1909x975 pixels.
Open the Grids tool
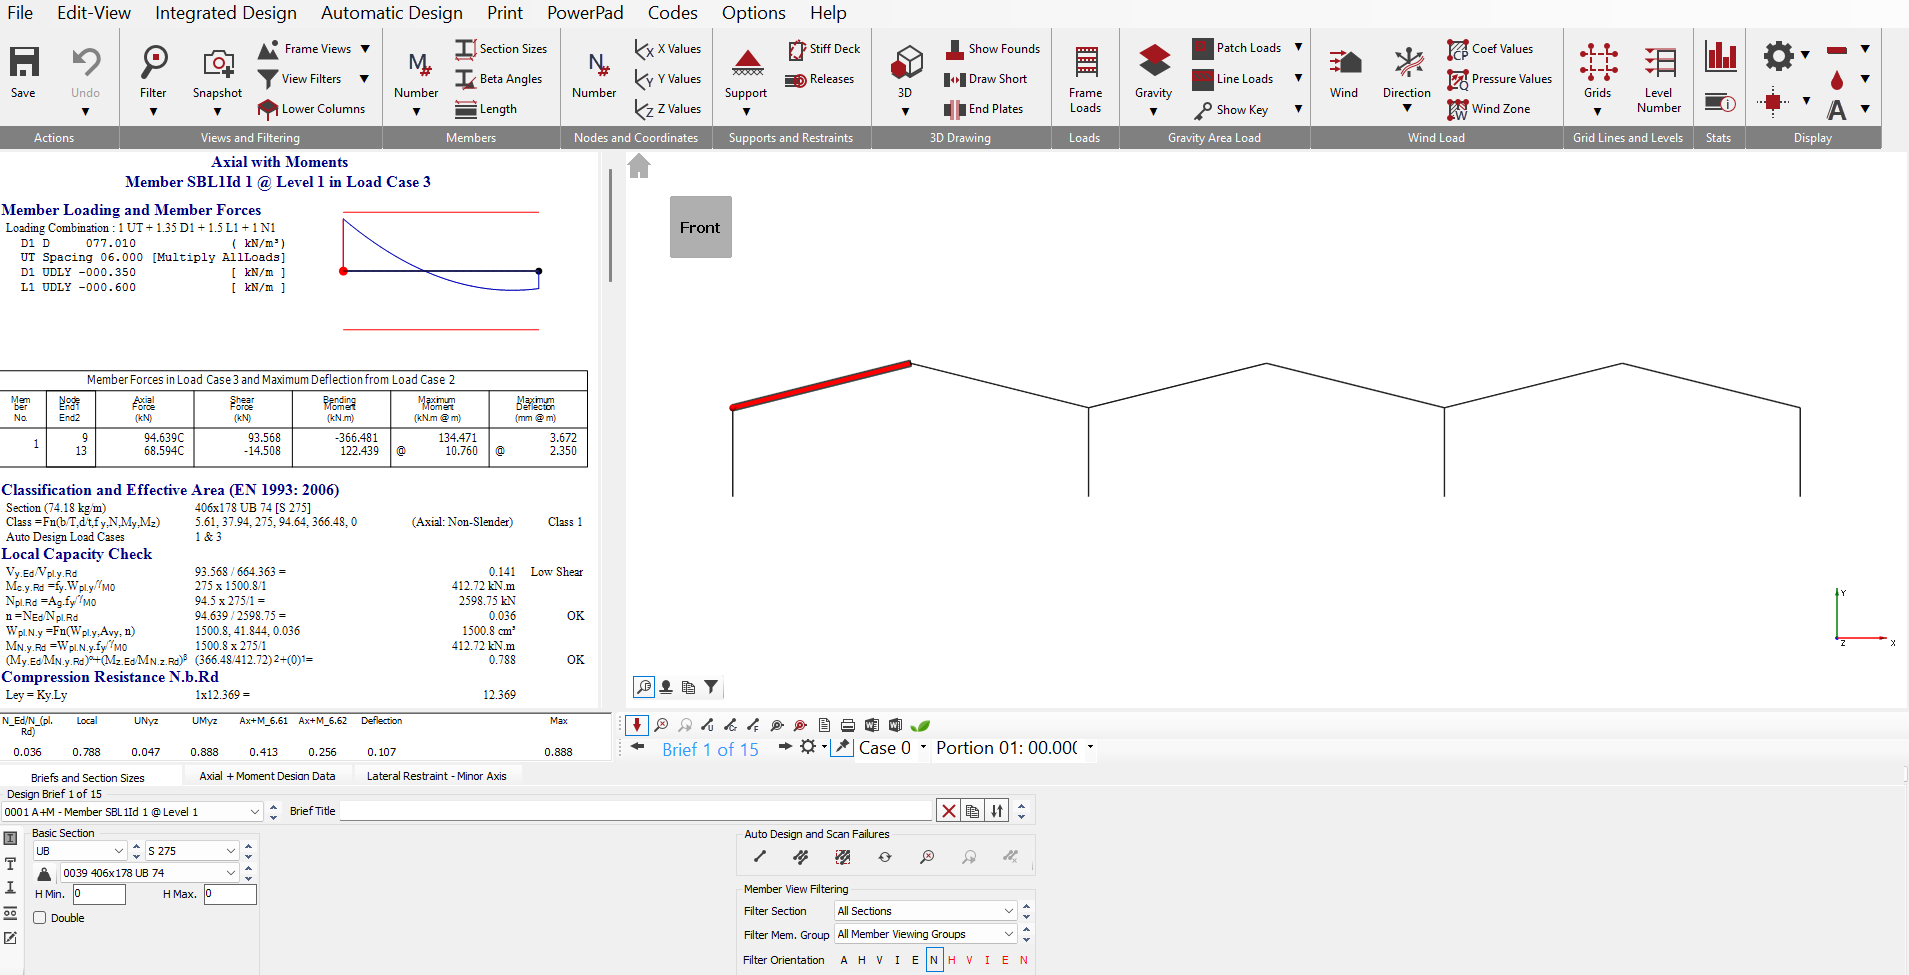(1598, 66)
